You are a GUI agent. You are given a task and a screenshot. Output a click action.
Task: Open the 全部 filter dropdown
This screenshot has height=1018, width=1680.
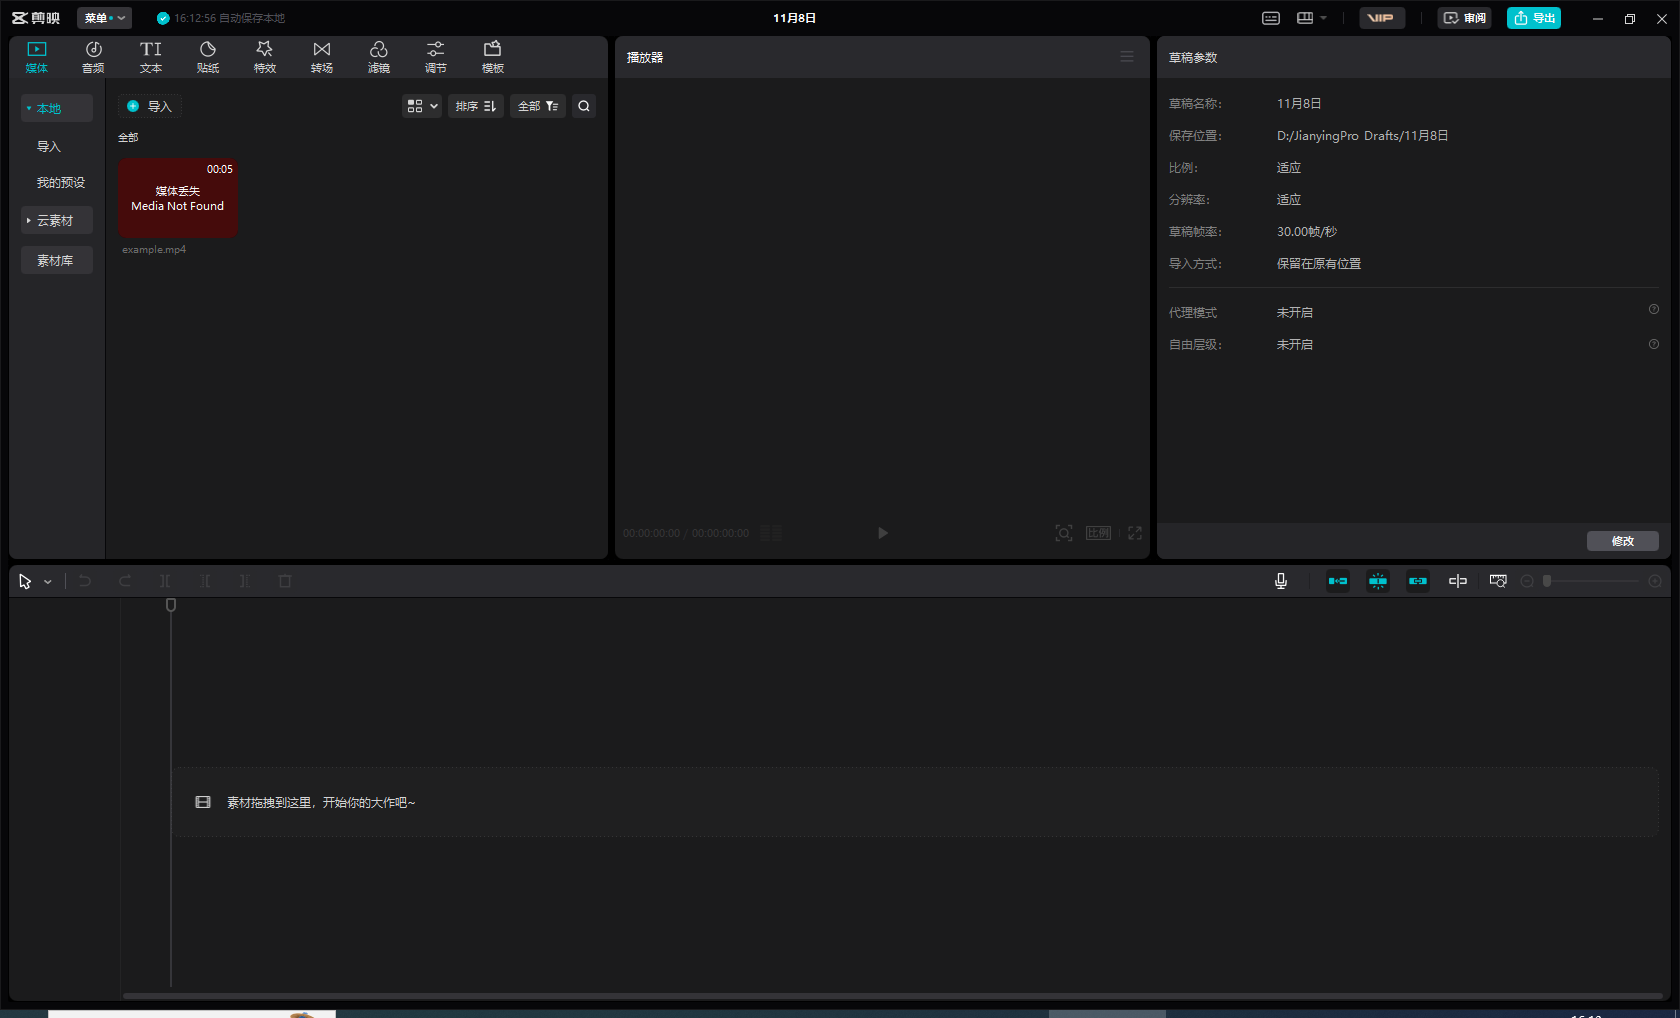pos(538,106)
